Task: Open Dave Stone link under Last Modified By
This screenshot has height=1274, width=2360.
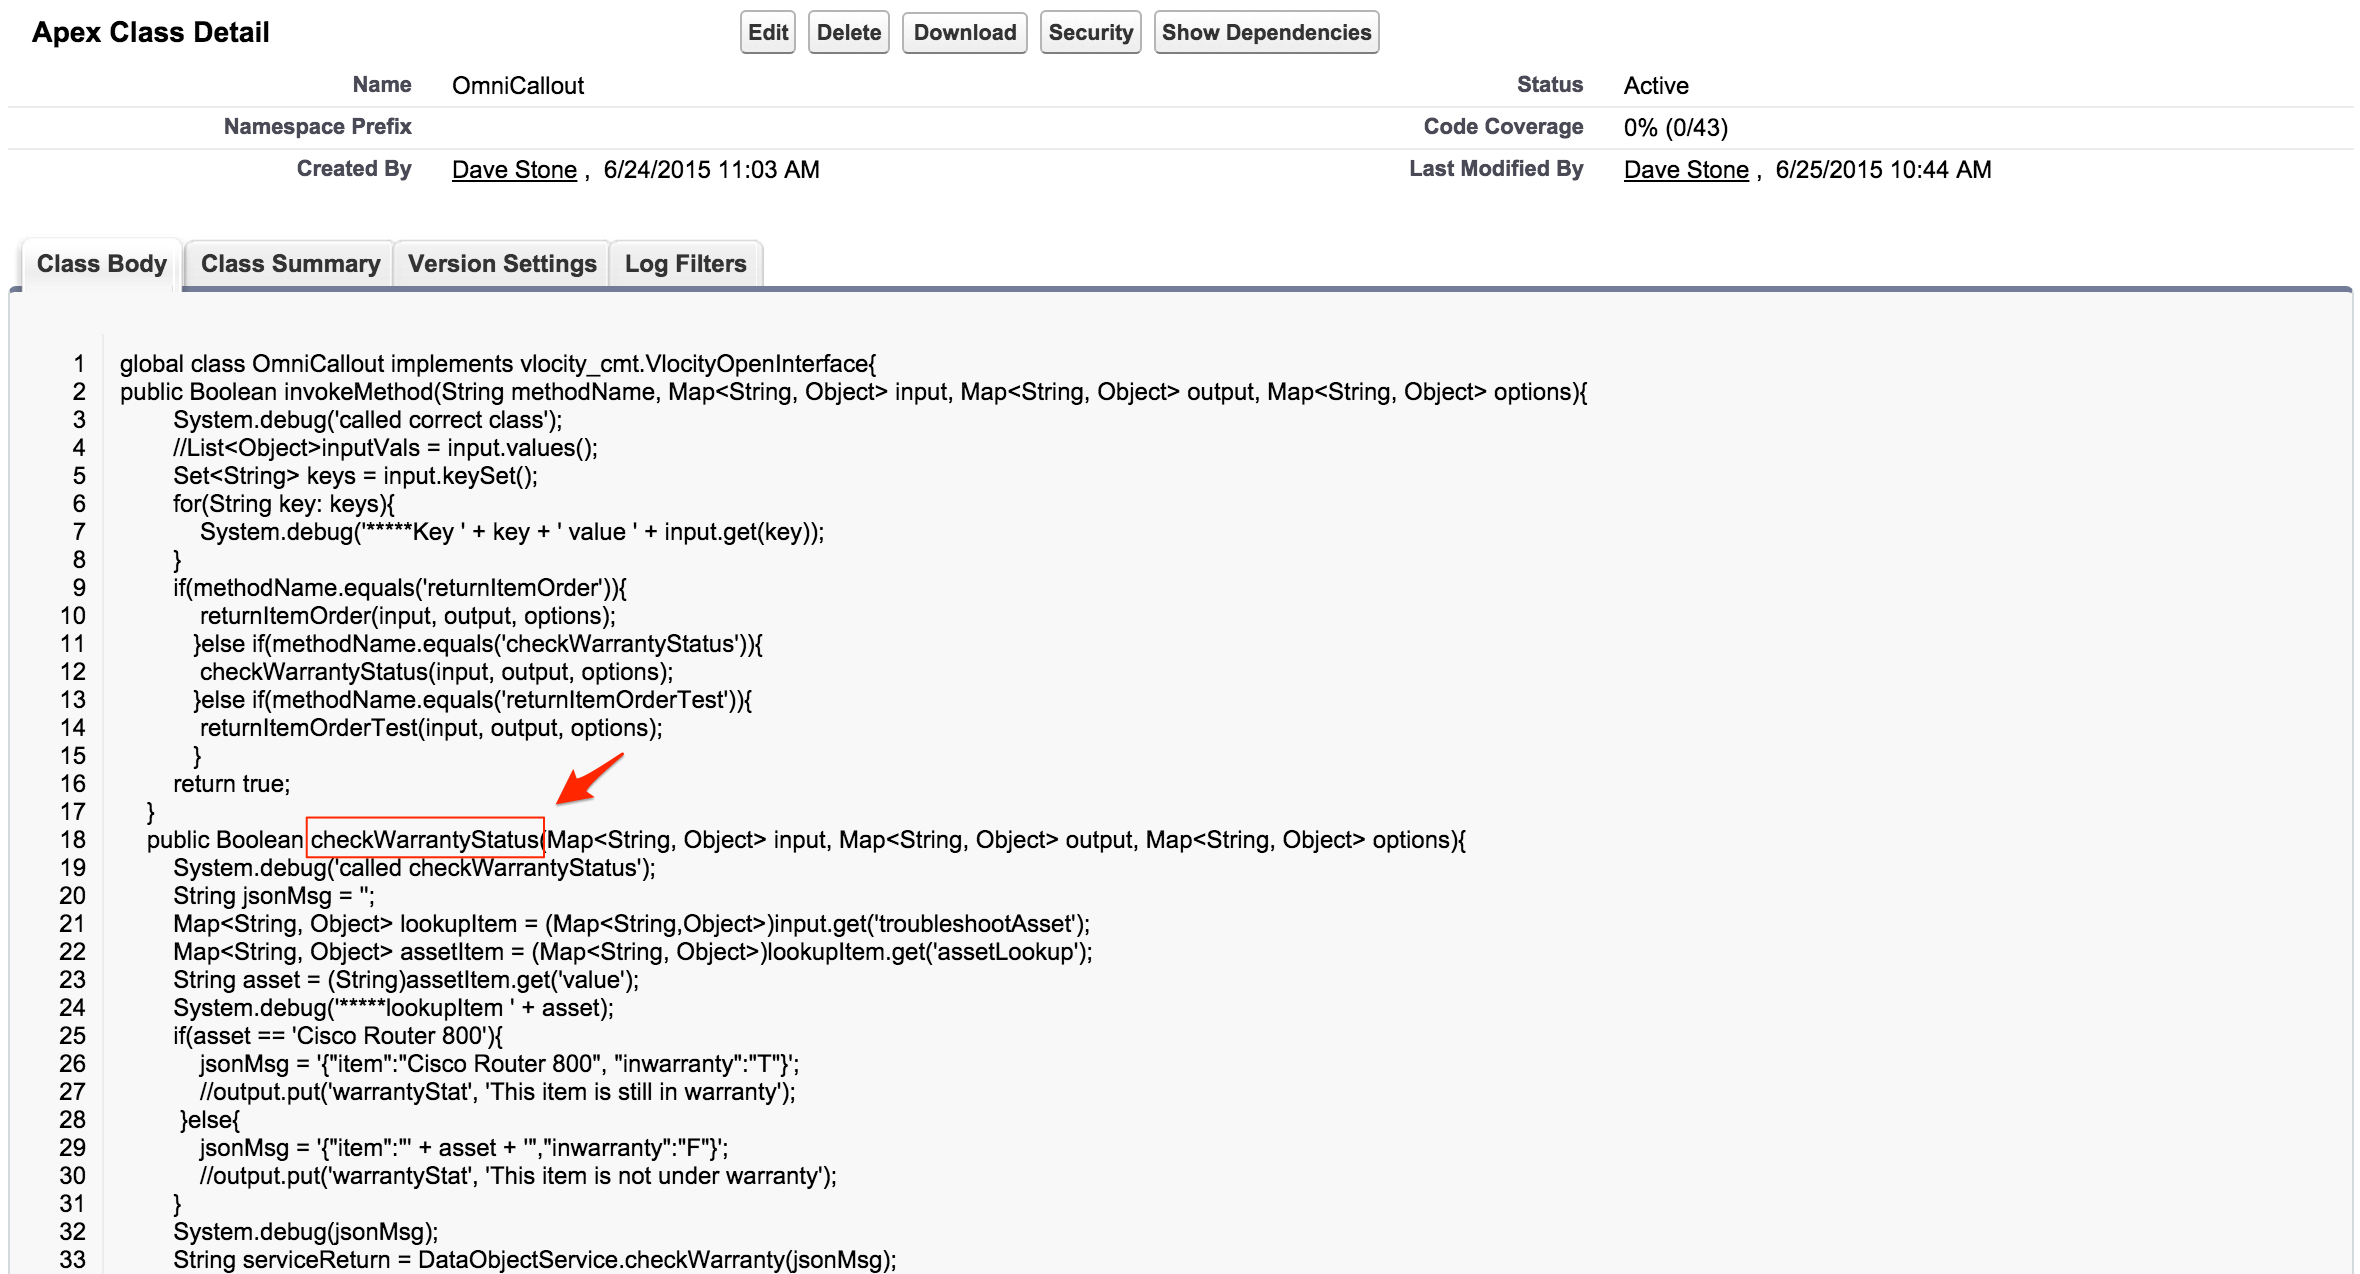Action: coord(1686,170)
